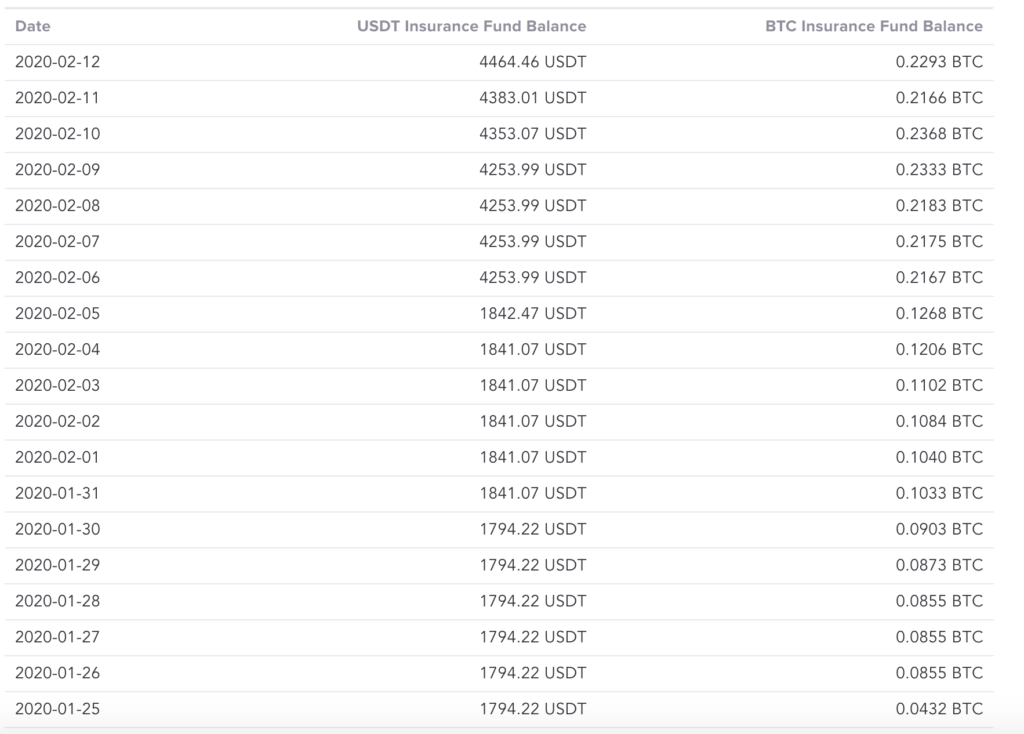Select the 4464.46 USDT value
1024x734 pixels.
(533, 62)
